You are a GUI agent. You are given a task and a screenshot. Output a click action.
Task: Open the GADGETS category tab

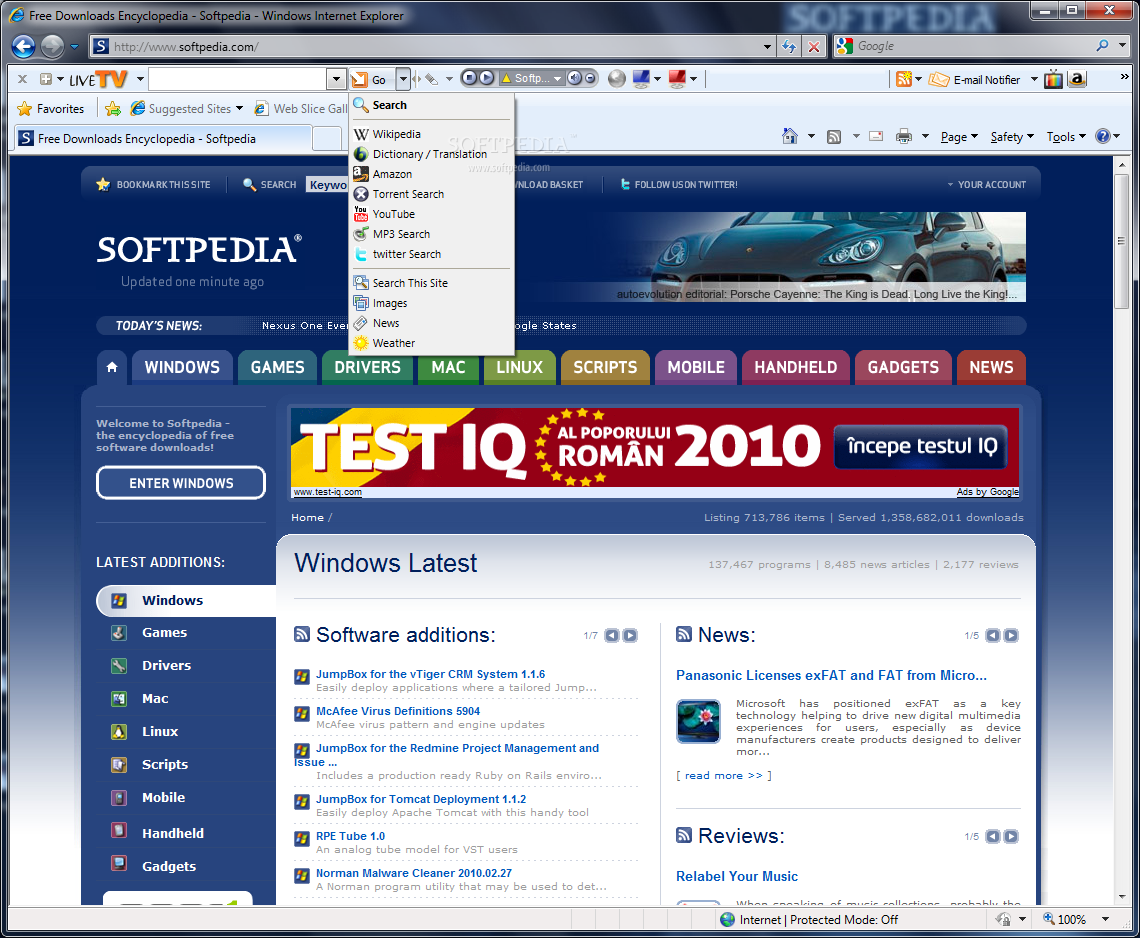[x=903, y=367]
